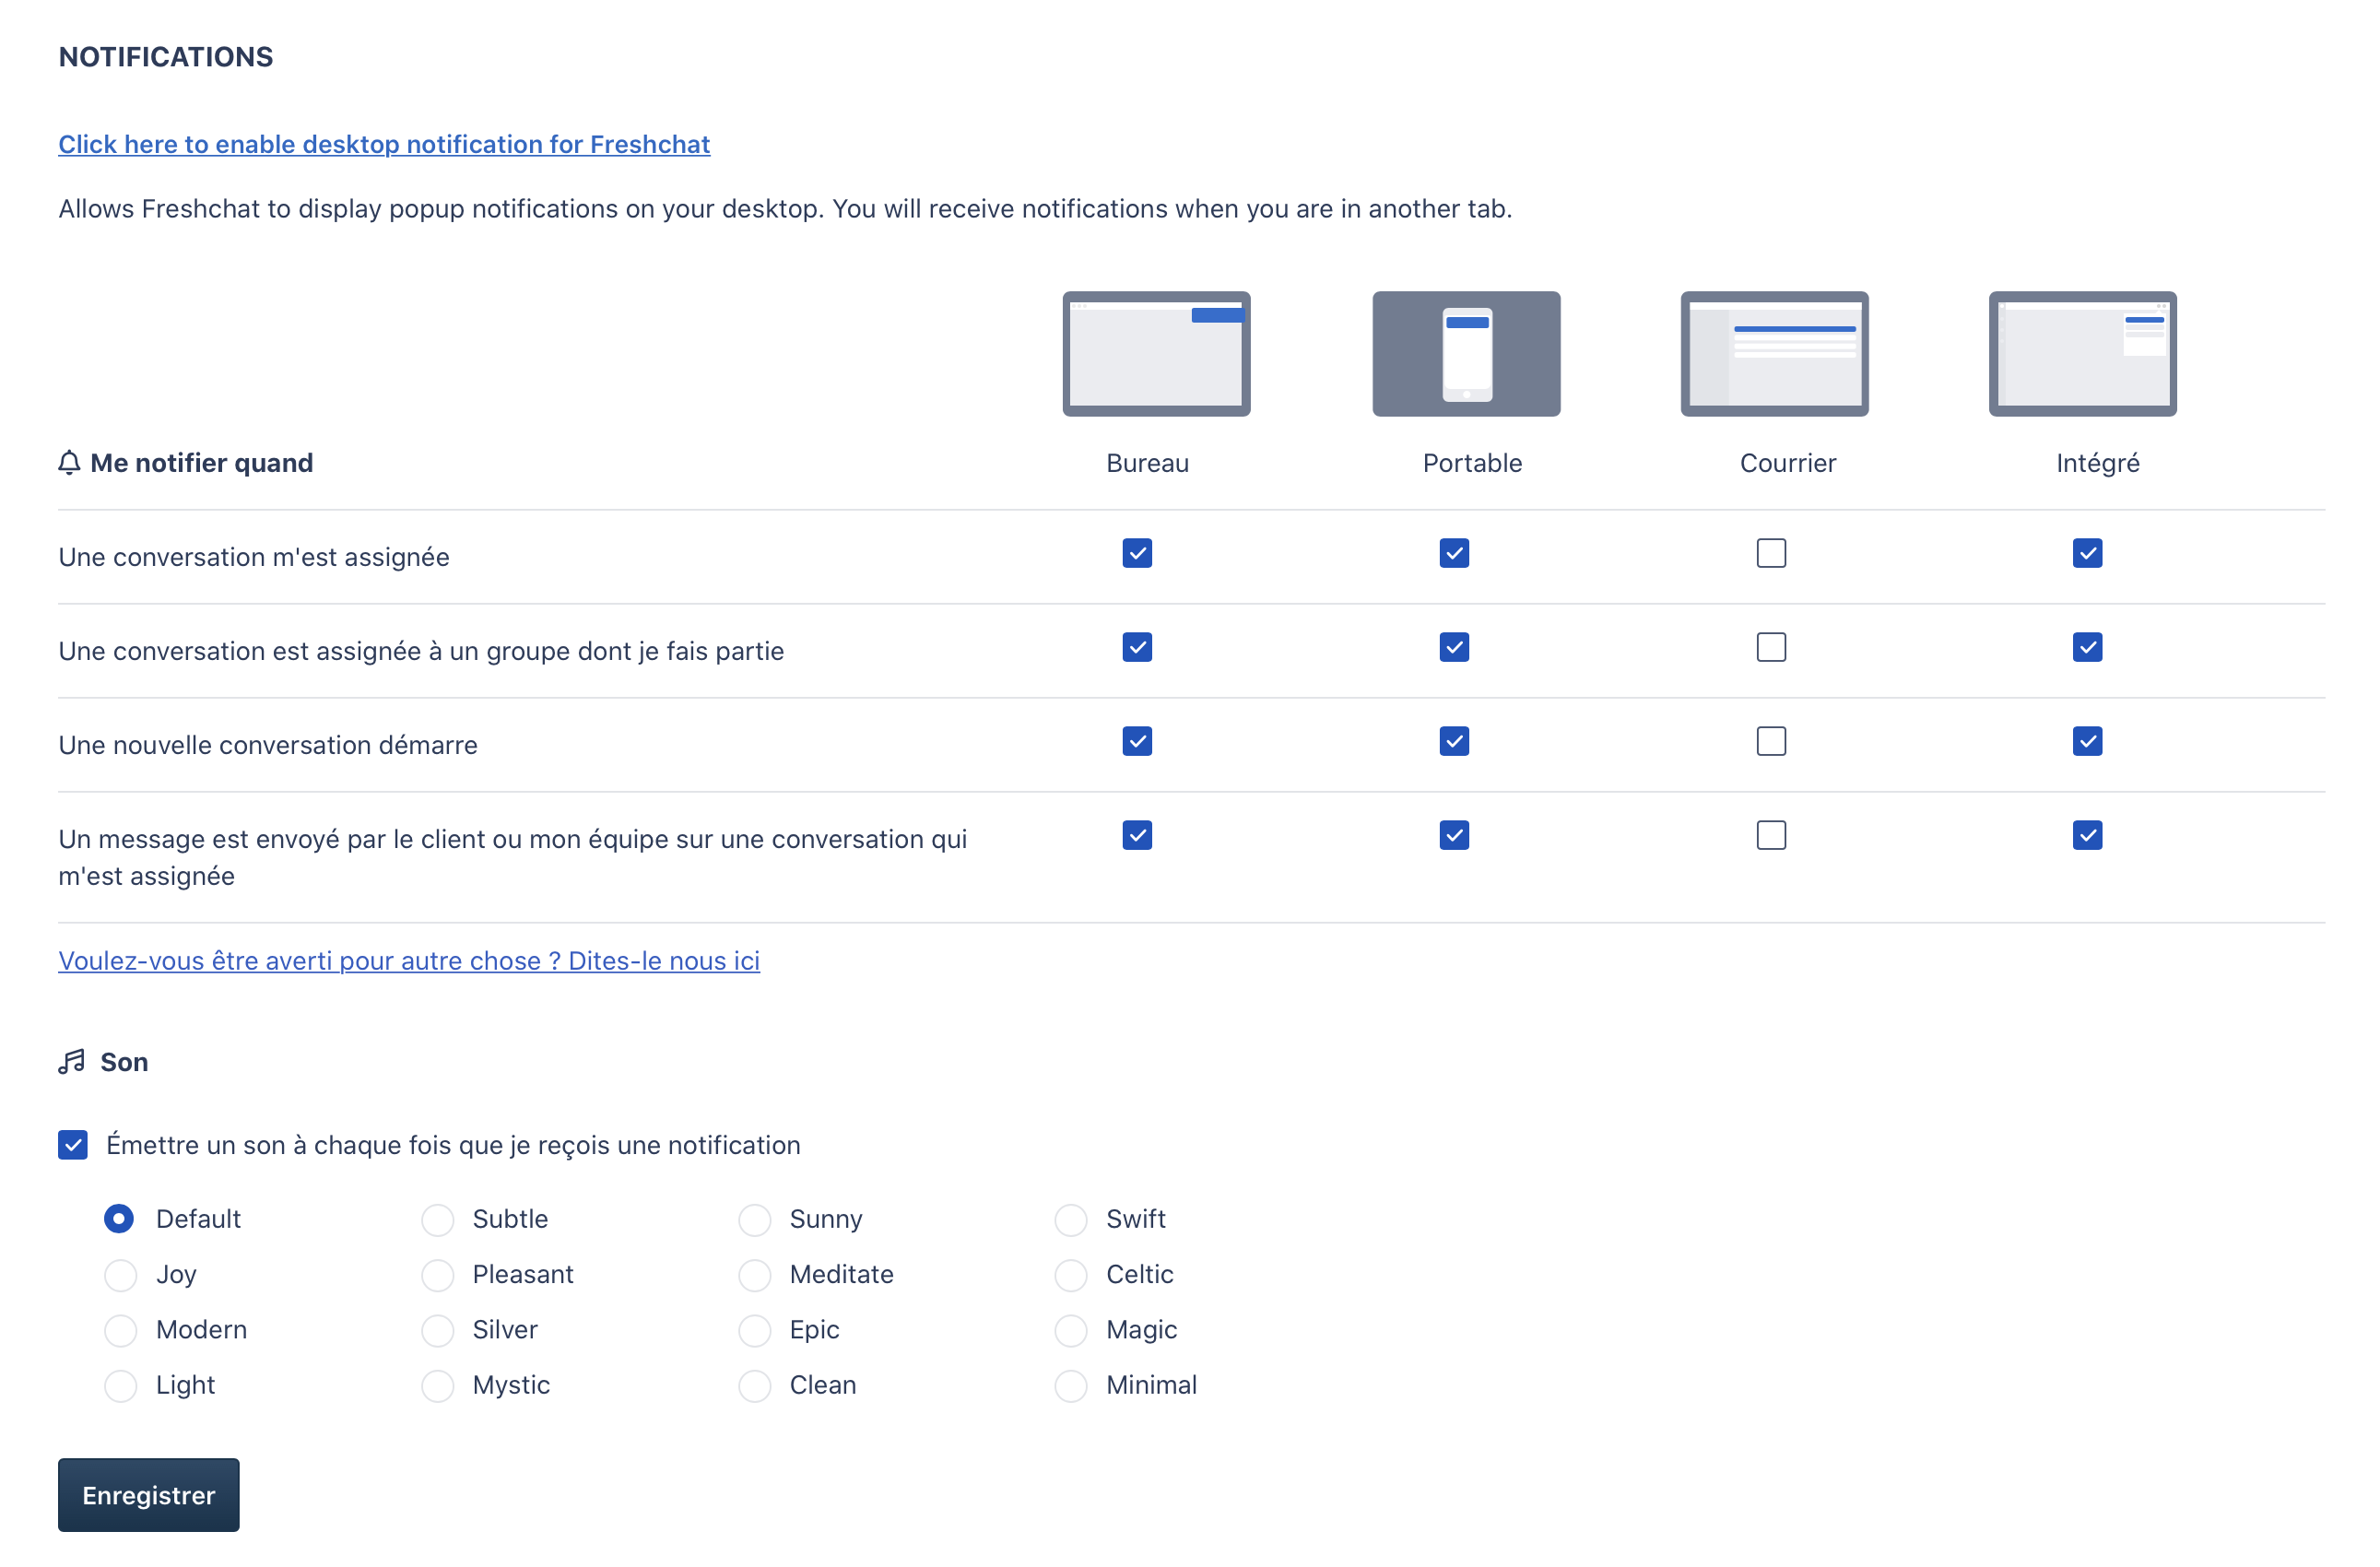Click the Portable mobile phone illustration

pos(1466,354)
